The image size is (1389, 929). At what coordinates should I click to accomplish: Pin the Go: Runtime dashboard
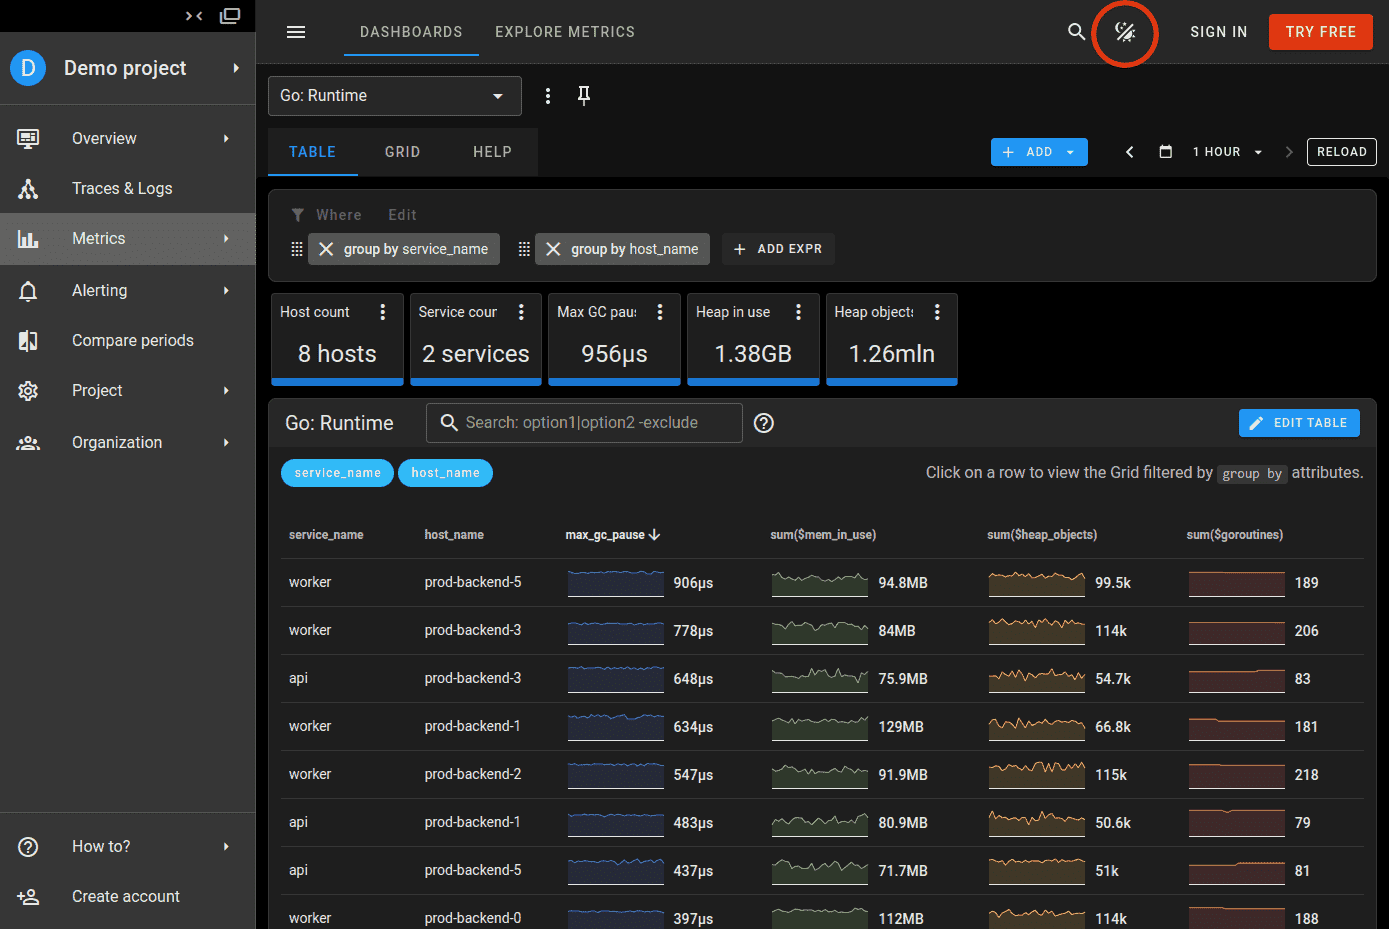pyautogui.click(x=584, y=96)
